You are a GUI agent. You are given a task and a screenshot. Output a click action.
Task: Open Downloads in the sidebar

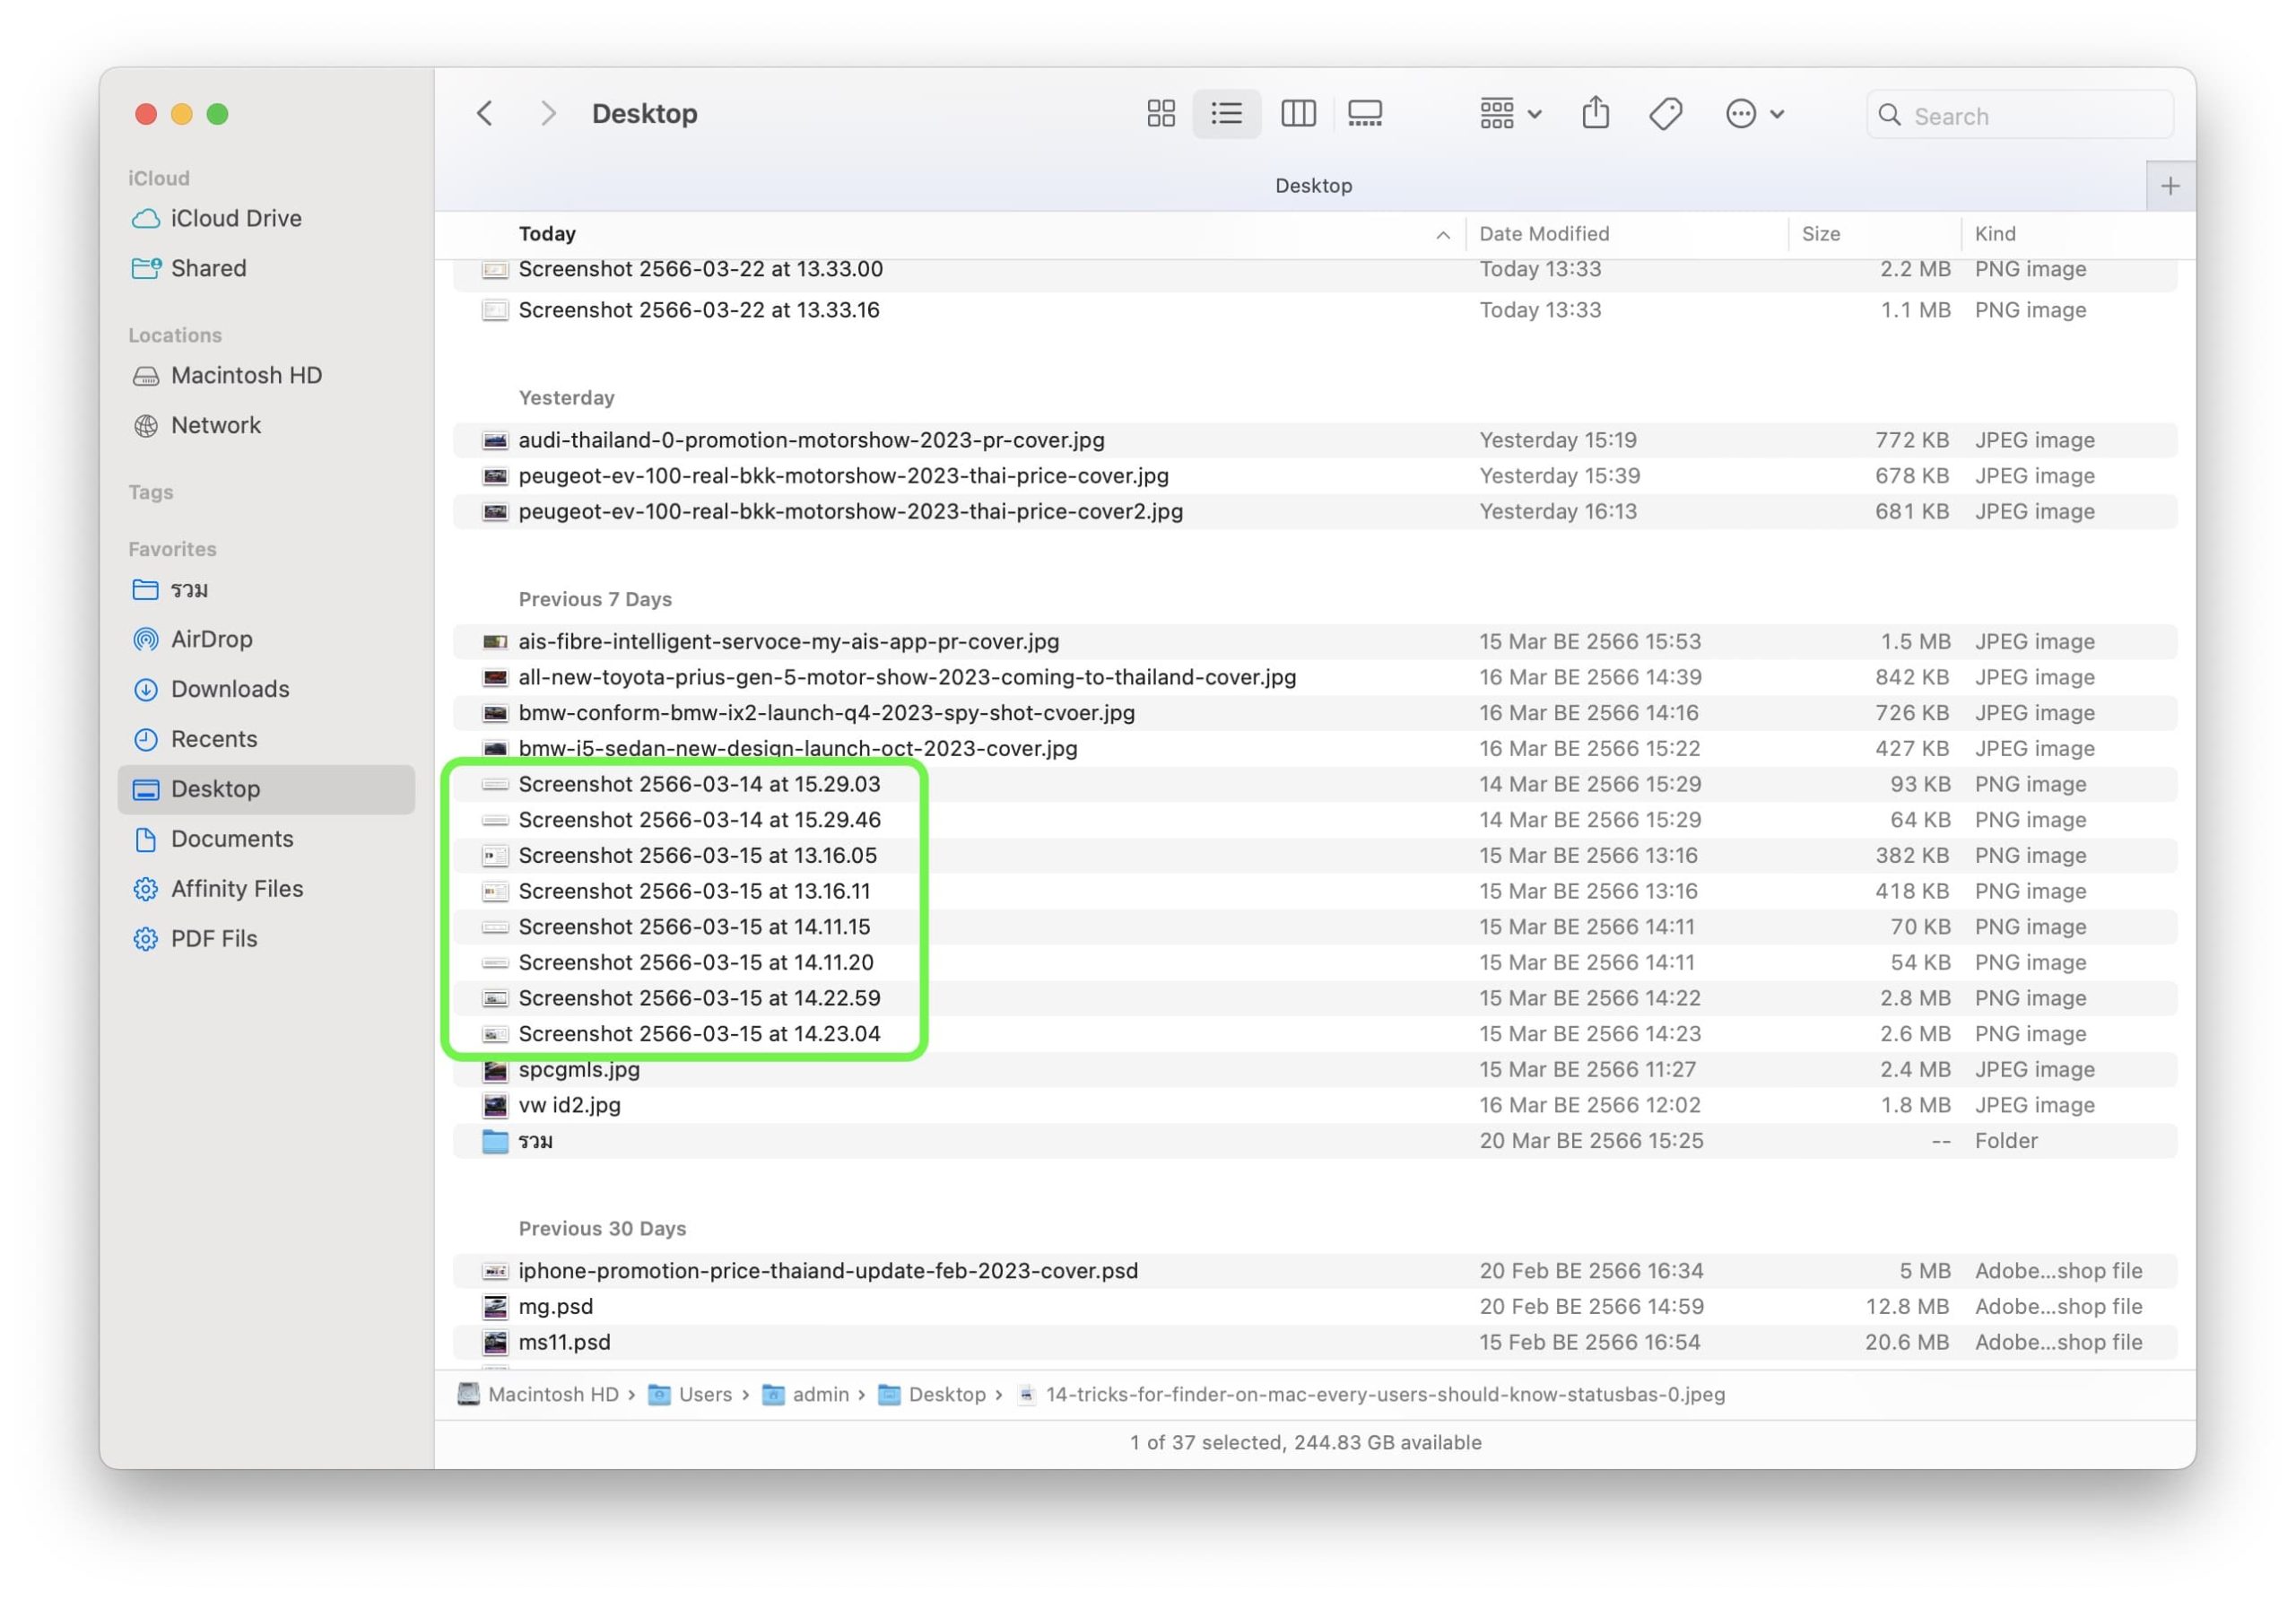click(x=229, y=689)
